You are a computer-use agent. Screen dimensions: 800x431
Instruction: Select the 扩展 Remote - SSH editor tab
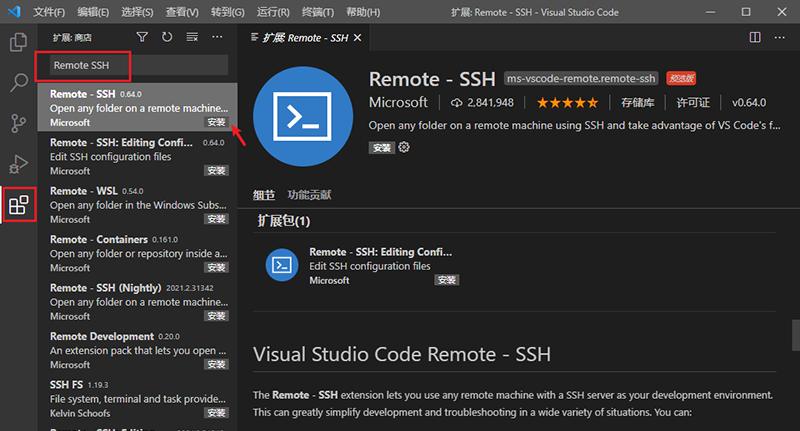(305, 38)
